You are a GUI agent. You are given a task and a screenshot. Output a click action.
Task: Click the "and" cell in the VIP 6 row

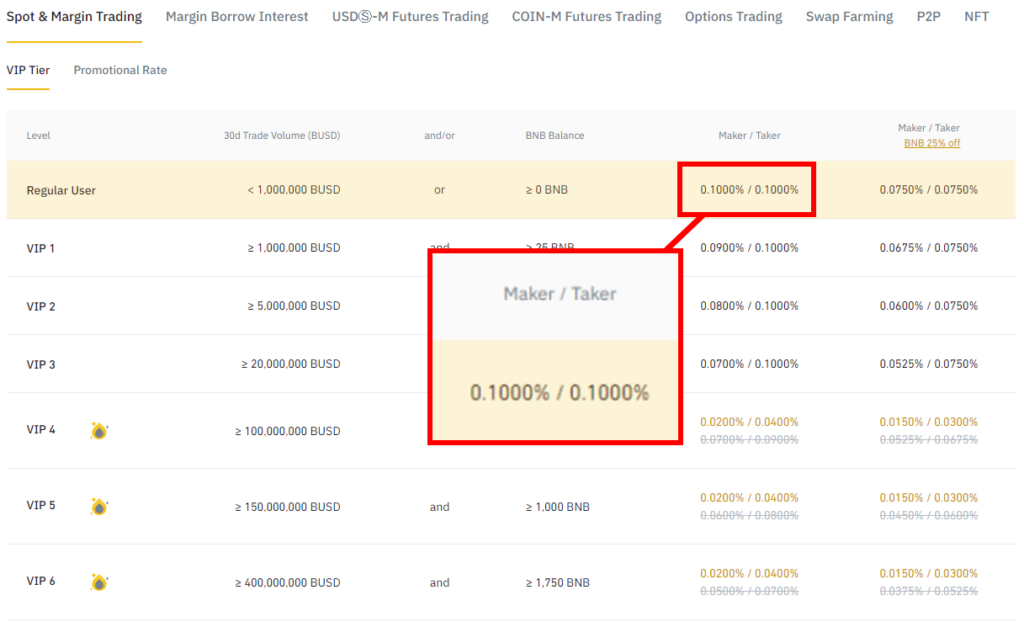click(x=440, y=583)
